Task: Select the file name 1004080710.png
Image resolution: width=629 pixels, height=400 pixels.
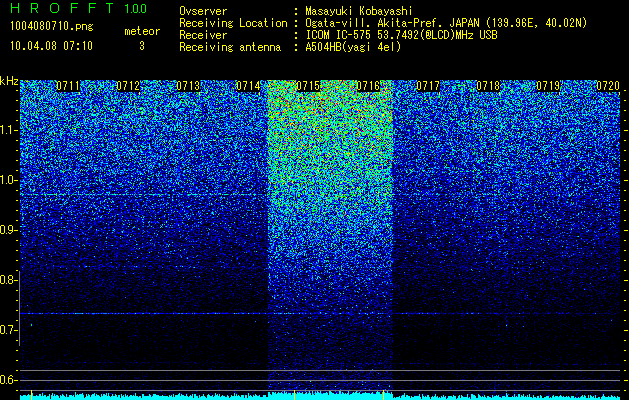Action: (51, 26)
